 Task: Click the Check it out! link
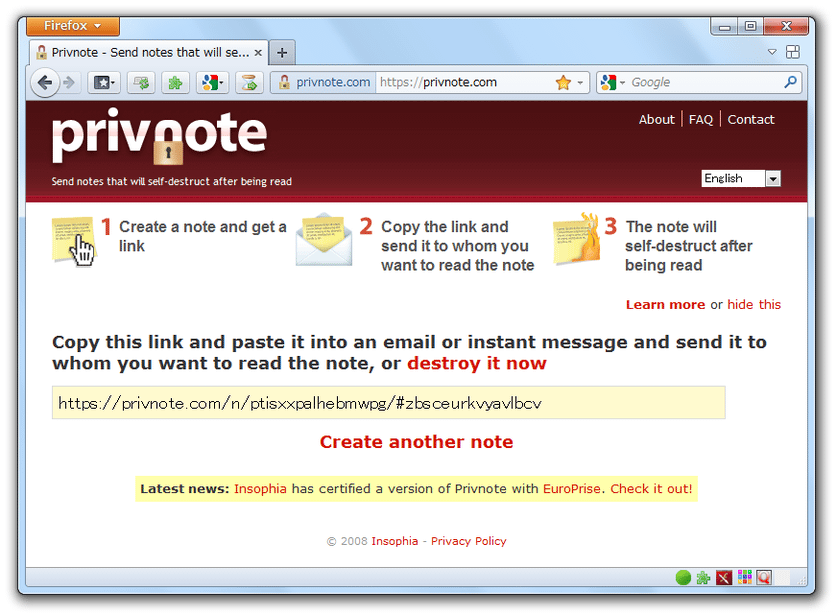click(x=651, y=489)
